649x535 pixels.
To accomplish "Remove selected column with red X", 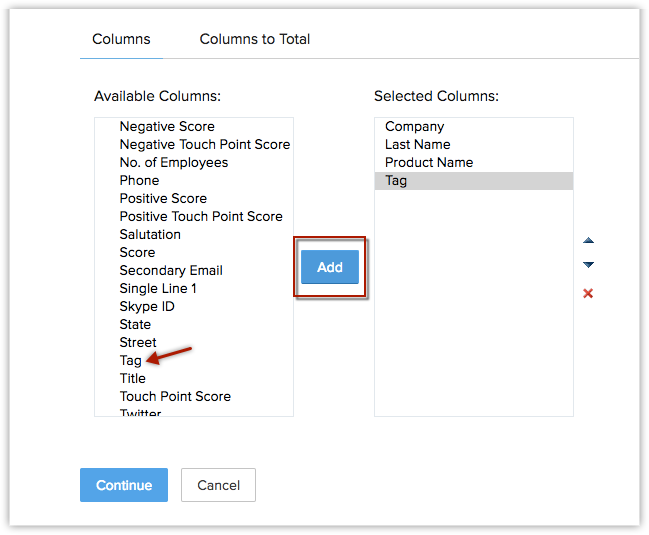I will [x=588, y=293].
